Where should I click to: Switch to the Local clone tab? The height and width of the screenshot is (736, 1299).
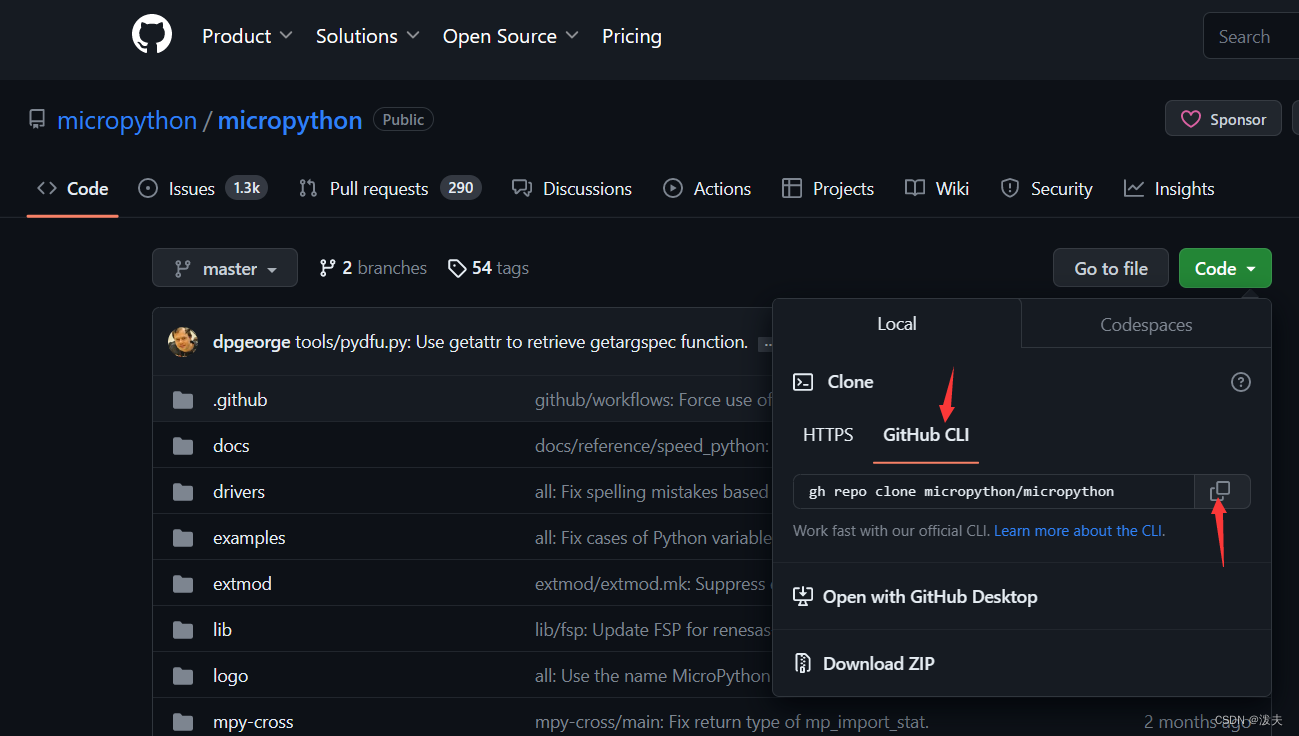pos(897,324)
